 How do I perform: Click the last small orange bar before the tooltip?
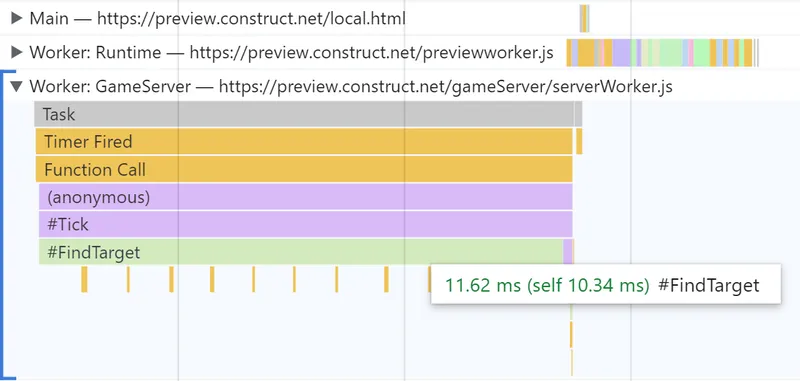(x=386, y=279)
